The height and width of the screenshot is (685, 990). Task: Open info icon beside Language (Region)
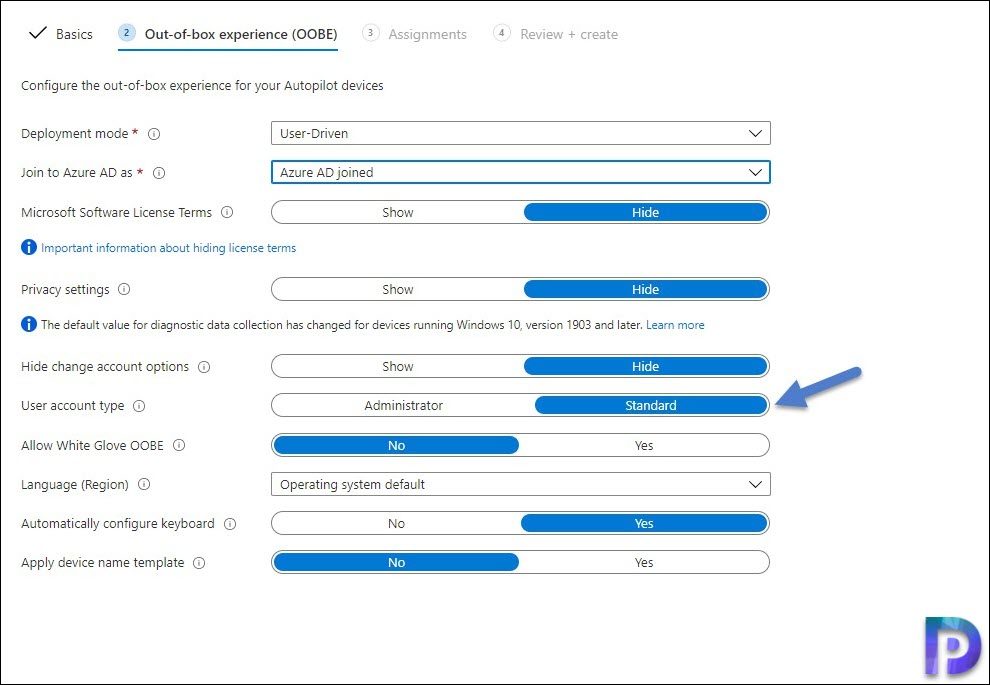coord(144,484)
